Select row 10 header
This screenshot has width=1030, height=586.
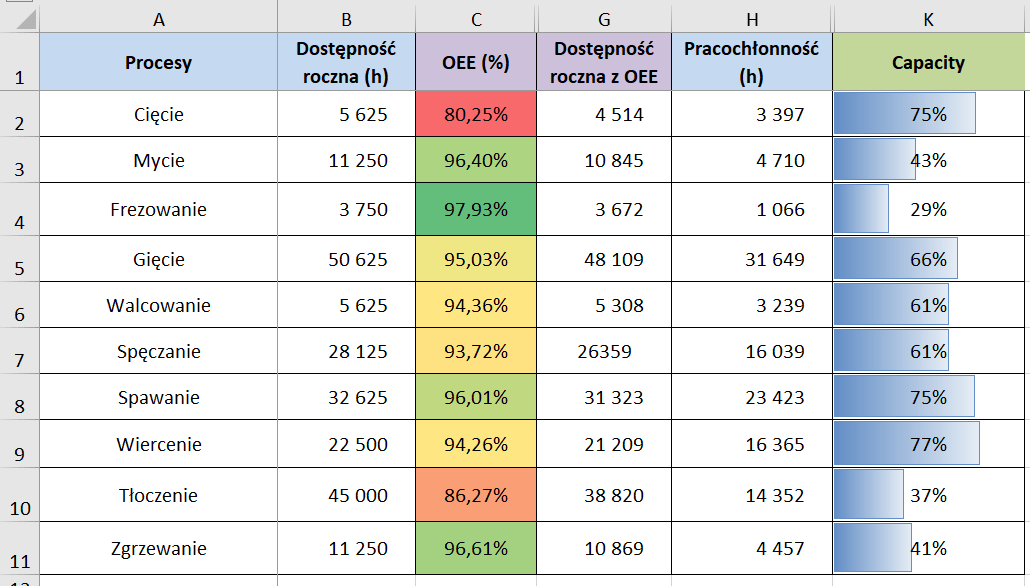20,496
